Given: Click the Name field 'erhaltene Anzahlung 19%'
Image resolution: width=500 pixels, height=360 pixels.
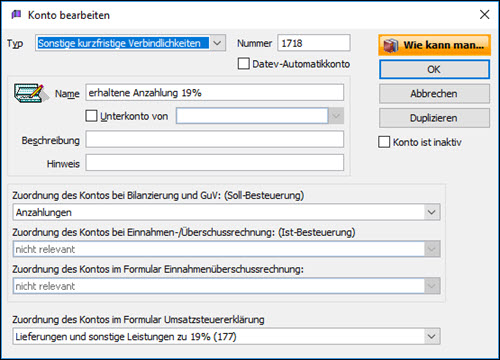Looking at the screenshot, I should 215,93.
